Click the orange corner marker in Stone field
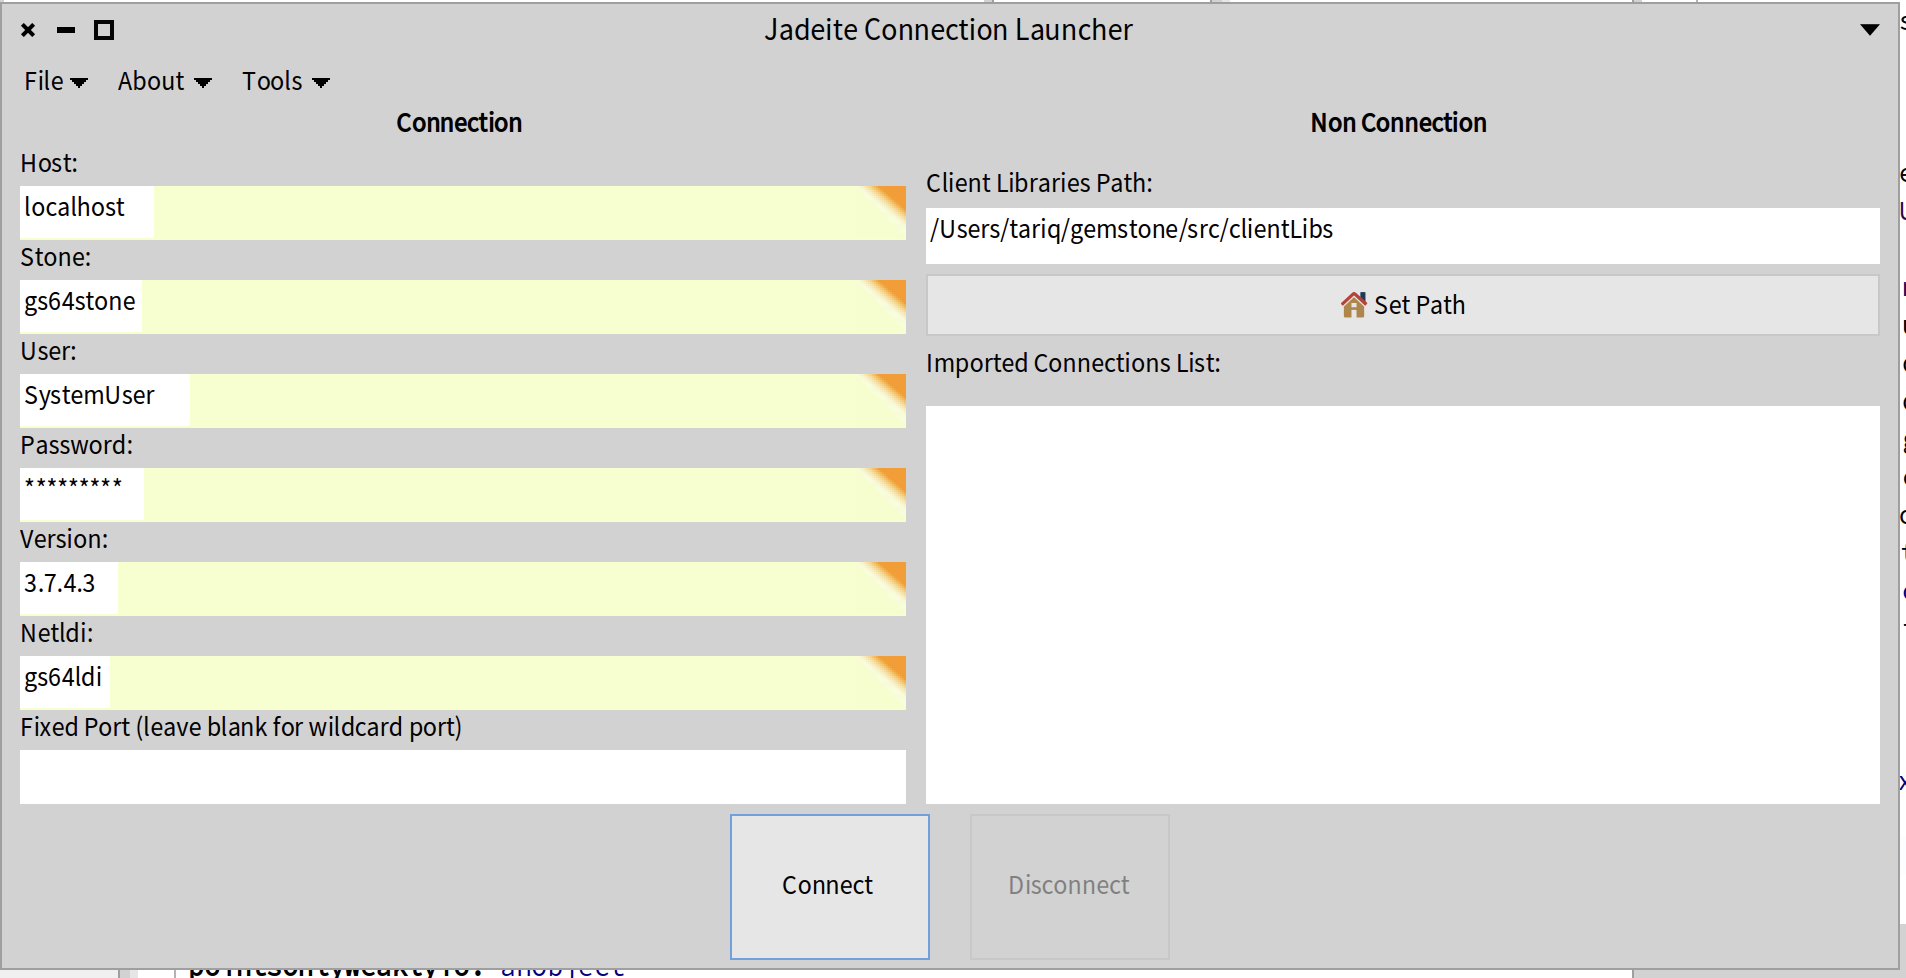Image resolution: width=1906 pixels, height=978 pixels. [x=891, y=292]
